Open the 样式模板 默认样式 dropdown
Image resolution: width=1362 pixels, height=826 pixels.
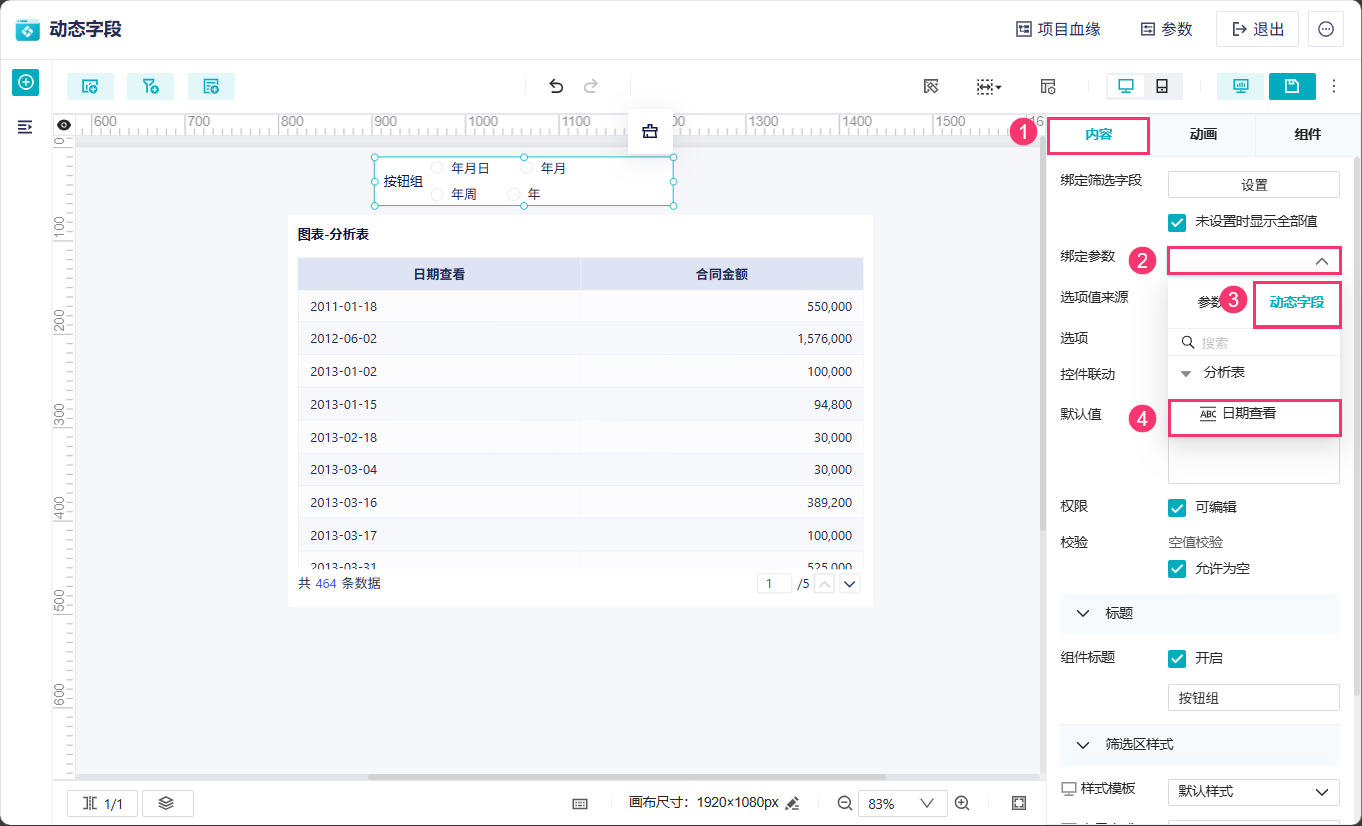pos(1254,791)
